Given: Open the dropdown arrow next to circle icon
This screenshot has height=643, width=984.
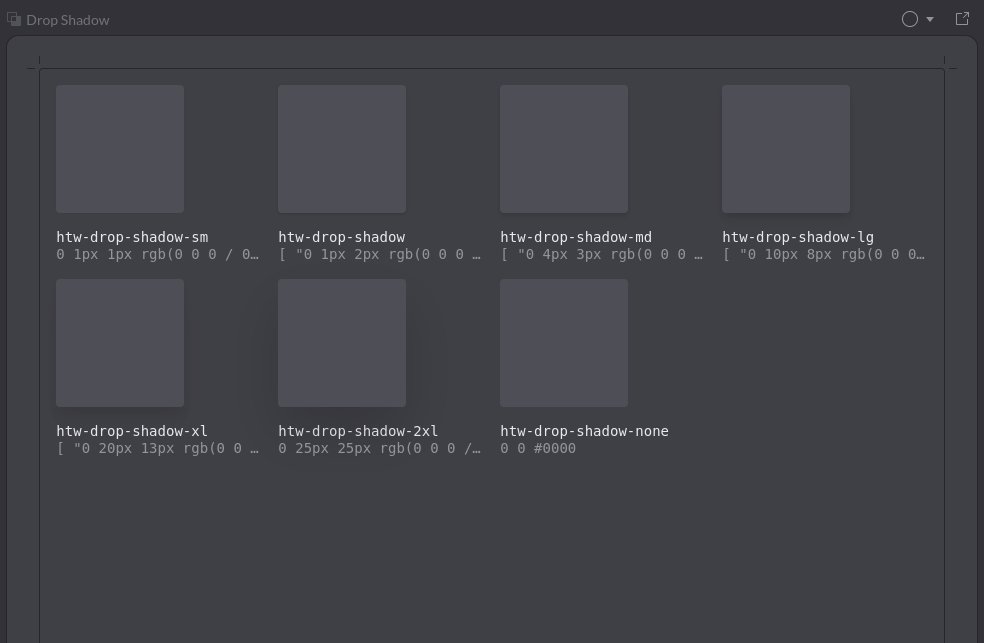Looking at the screenshot, I should click(x=930, y=19).
